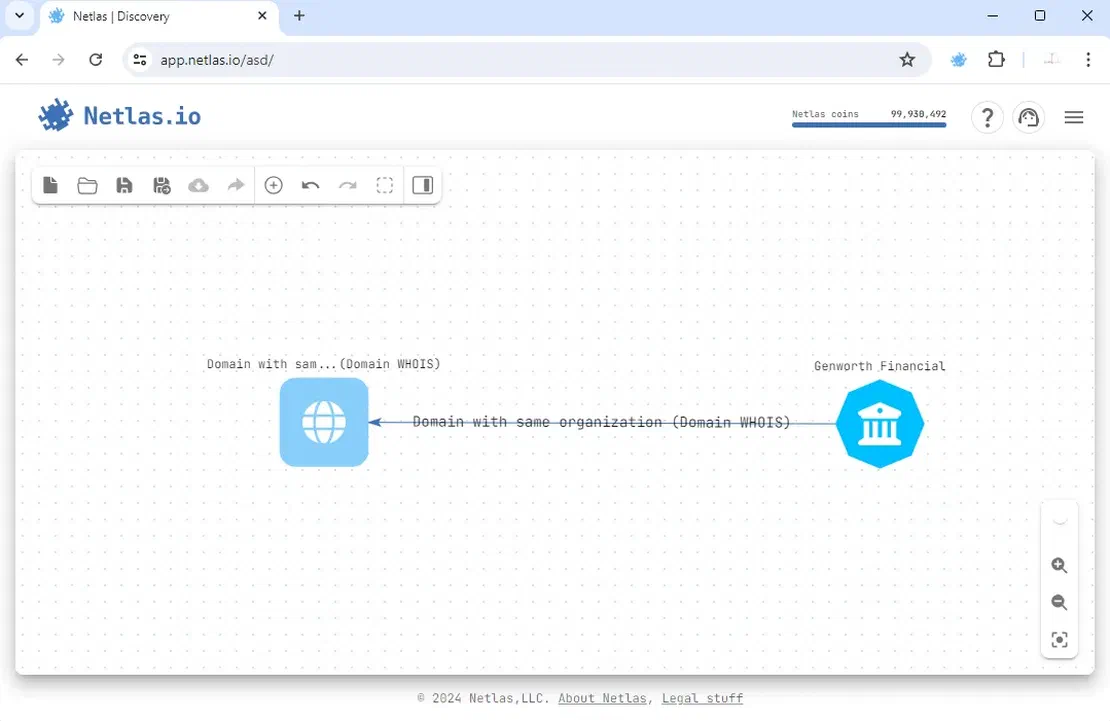Go back in browser history

point(22,59)
